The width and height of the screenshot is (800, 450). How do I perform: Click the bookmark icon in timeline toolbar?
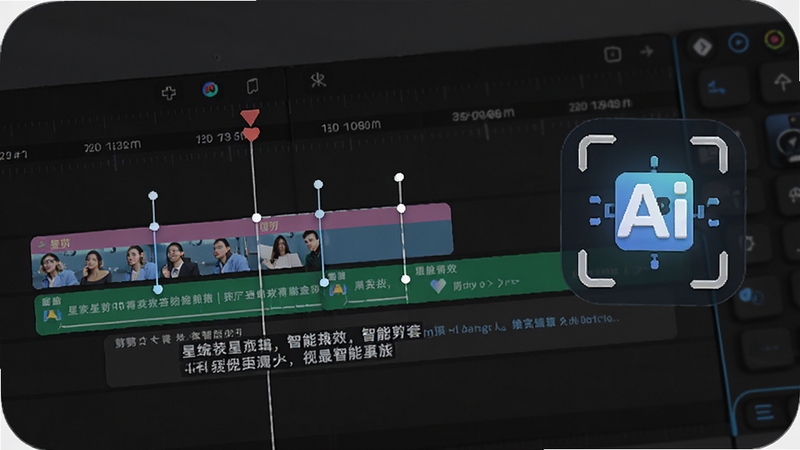(253, 86)
